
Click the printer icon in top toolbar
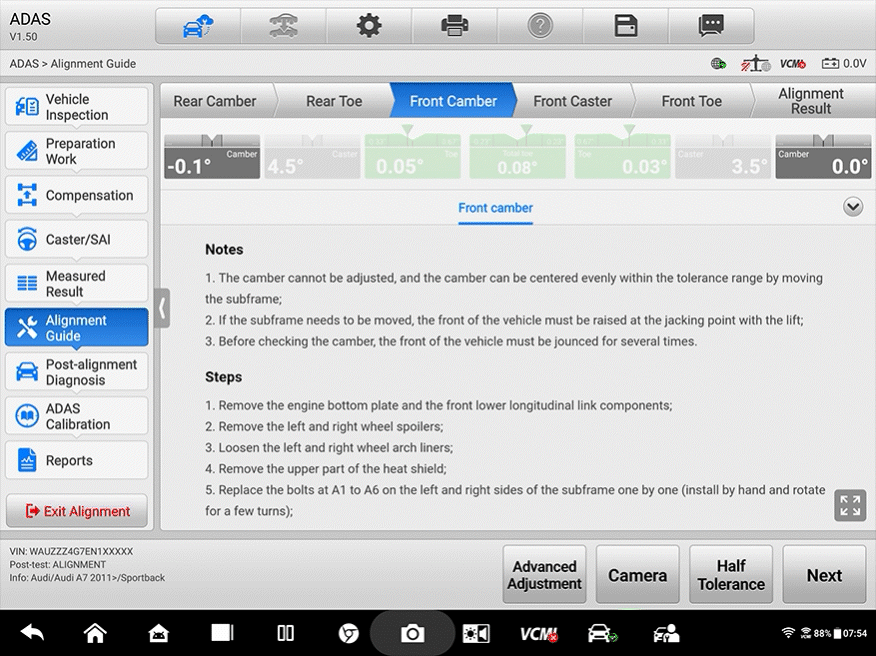click(455, 26)
